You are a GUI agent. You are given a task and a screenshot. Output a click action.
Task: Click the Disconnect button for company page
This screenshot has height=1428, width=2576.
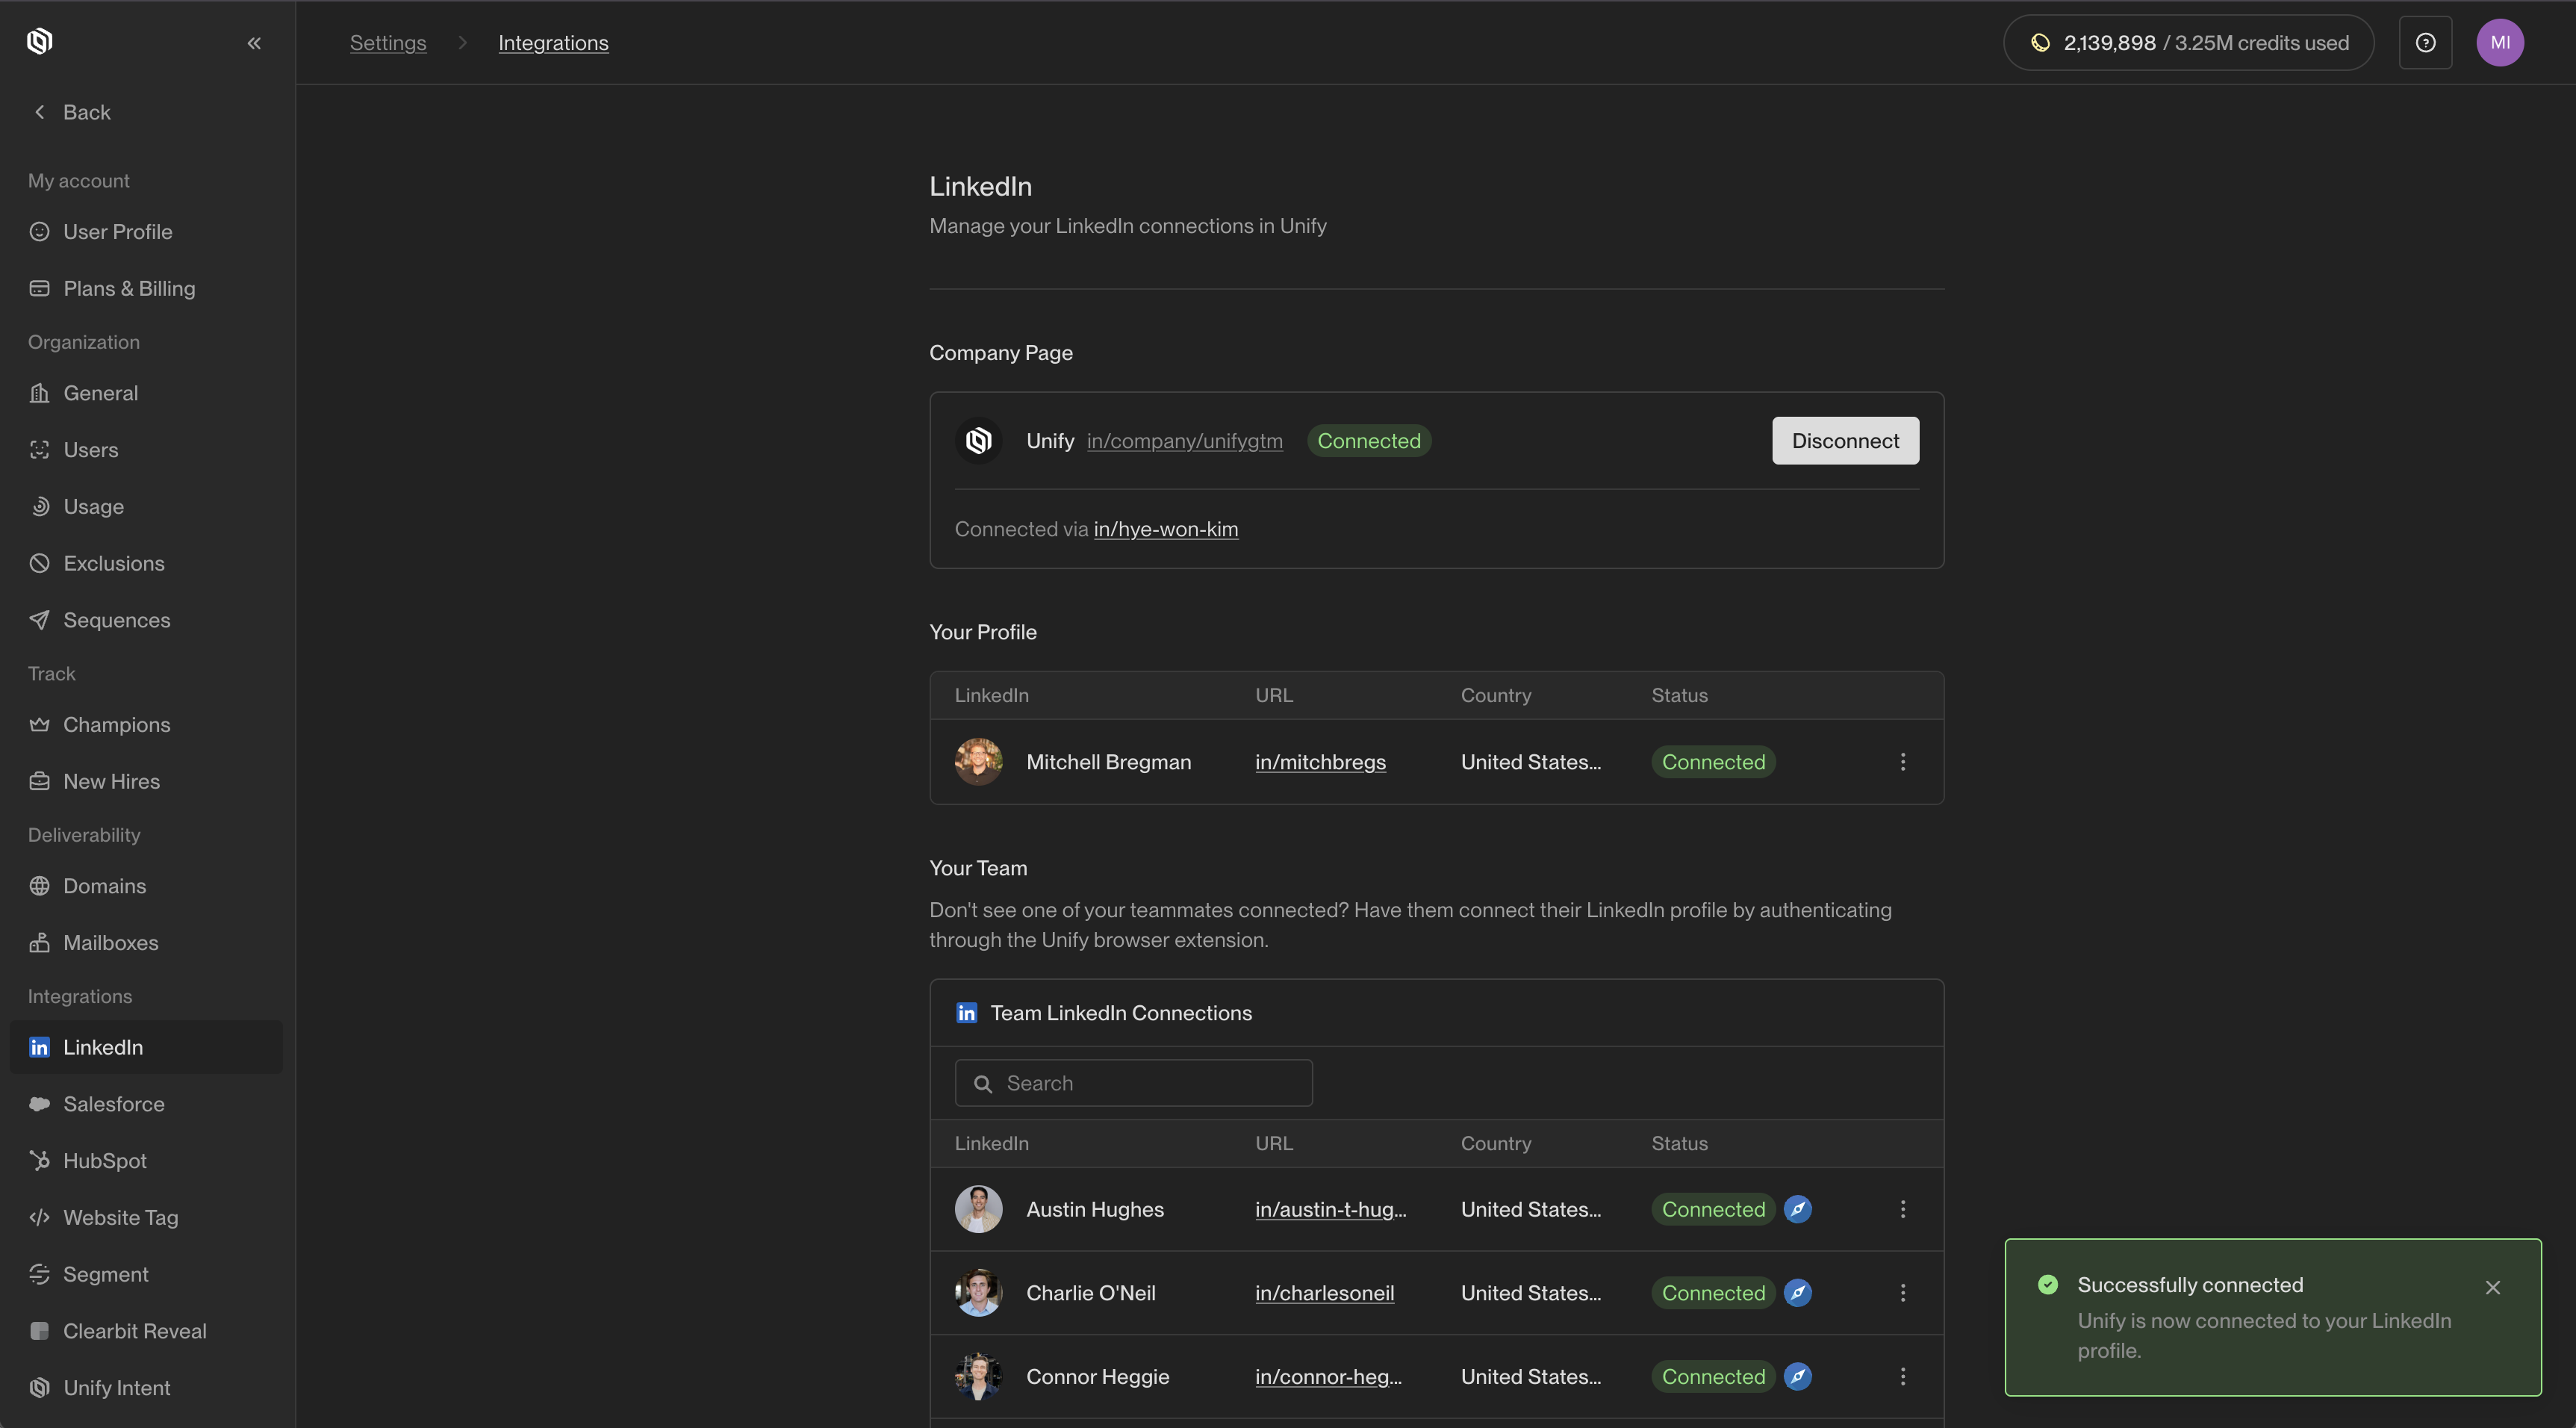tap(1844, 441)
